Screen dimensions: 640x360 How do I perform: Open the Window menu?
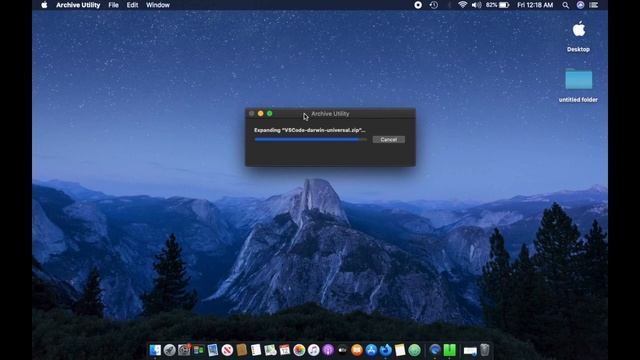pyautogui.click(x=158, y=5)
